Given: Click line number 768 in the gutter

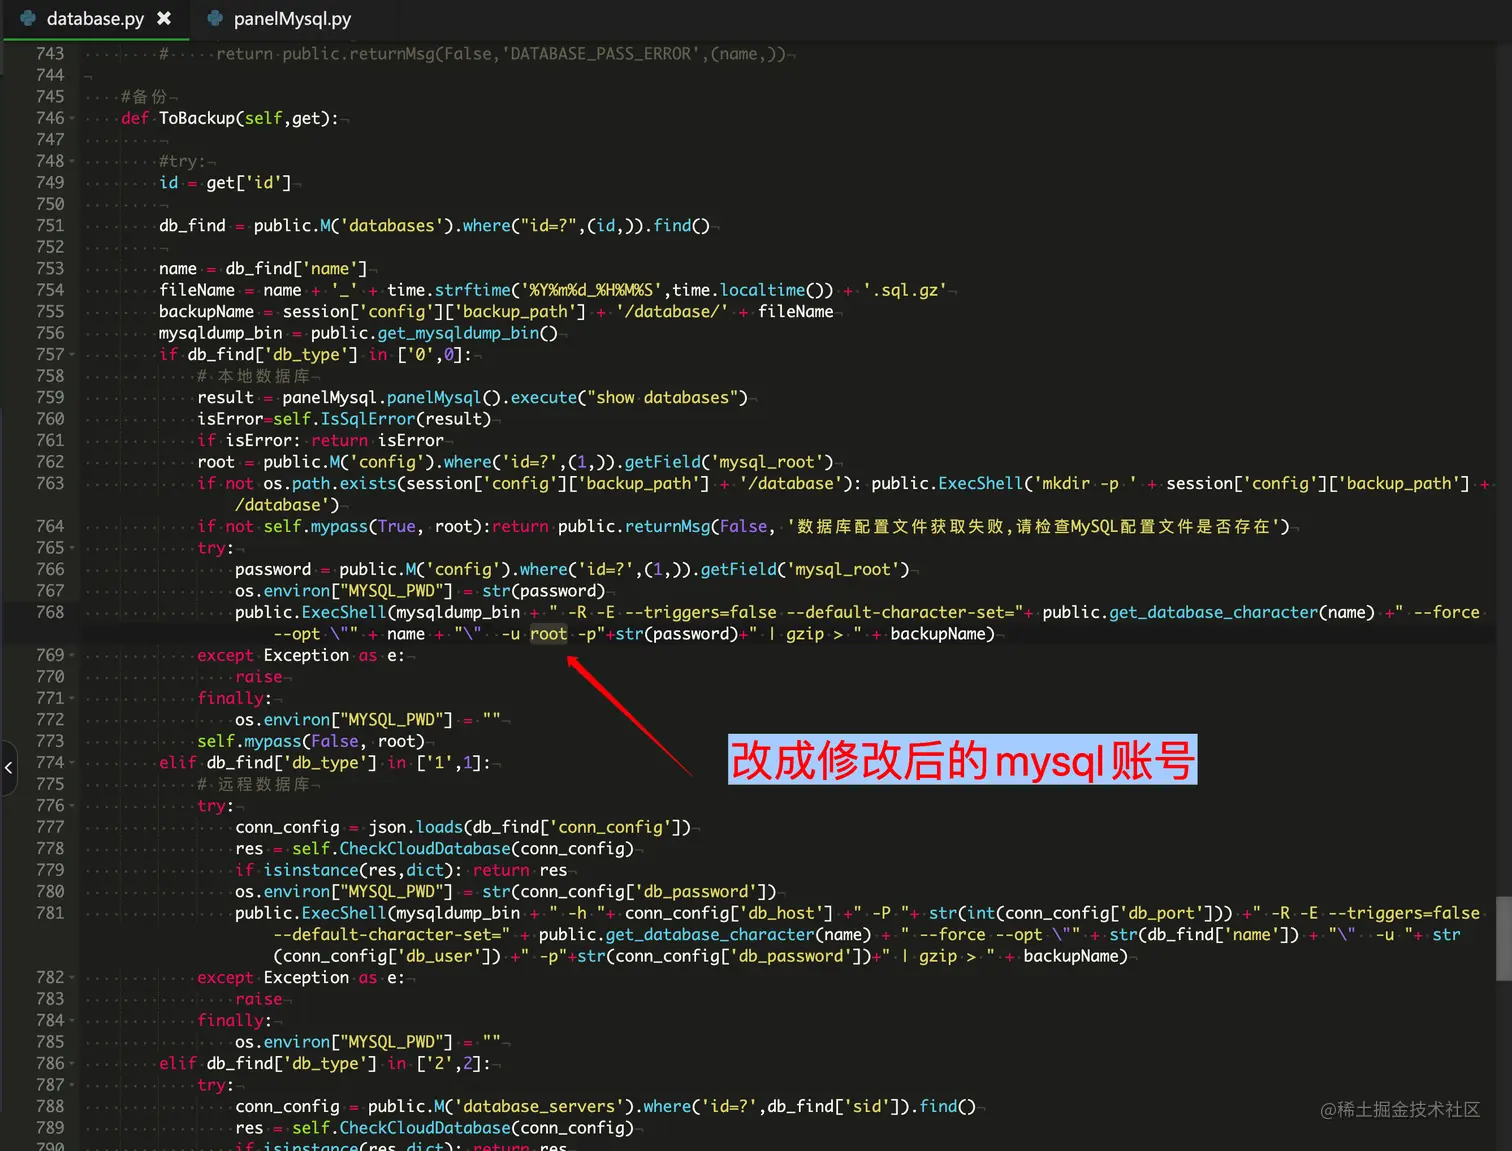Looking at the screenshot, I should (x=49, y=612).
